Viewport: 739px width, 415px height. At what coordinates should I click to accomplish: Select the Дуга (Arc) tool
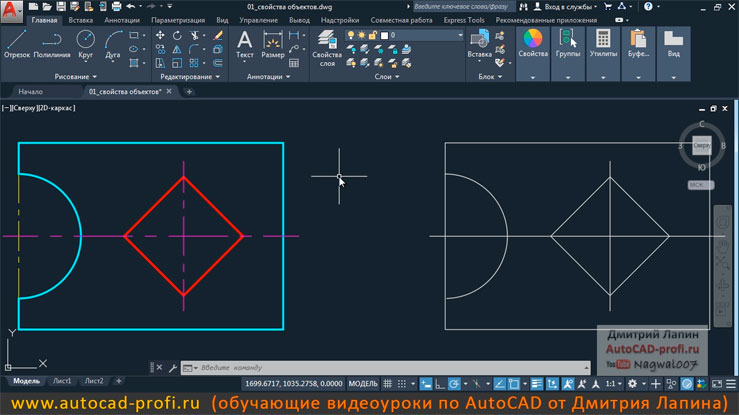113,44
